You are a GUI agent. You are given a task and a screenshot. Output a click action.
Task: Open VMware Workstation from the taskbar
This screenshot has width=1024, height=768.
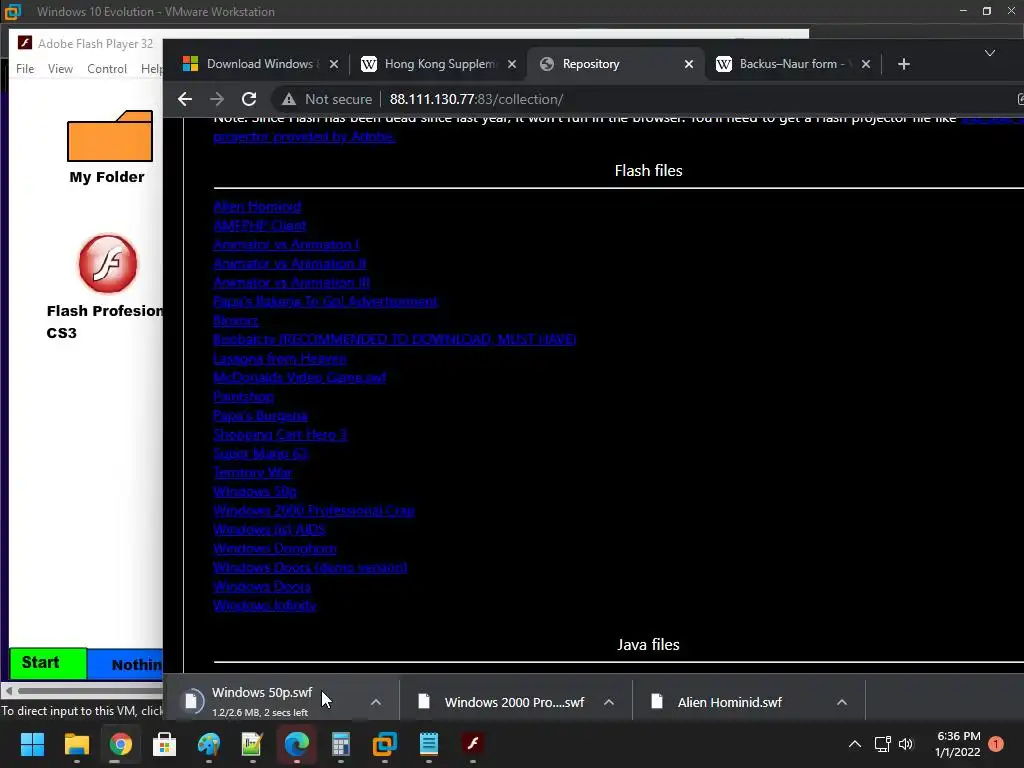point(385,744)
